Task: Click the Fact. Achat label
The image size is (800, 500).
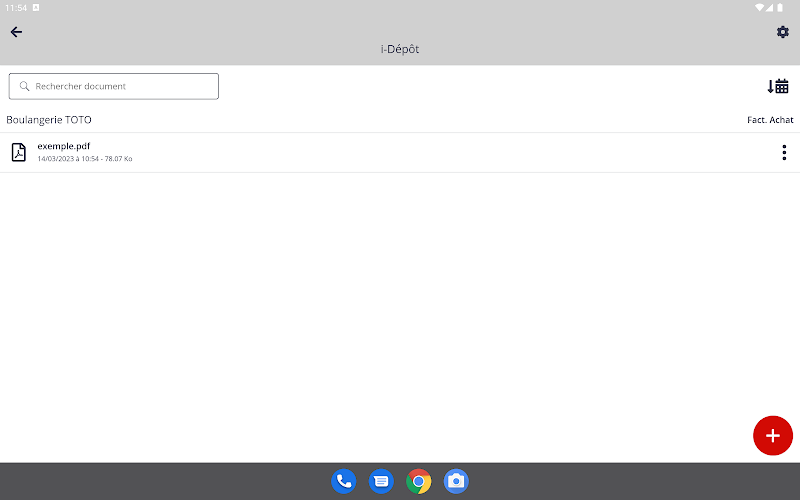Action: tap(770, 120)
